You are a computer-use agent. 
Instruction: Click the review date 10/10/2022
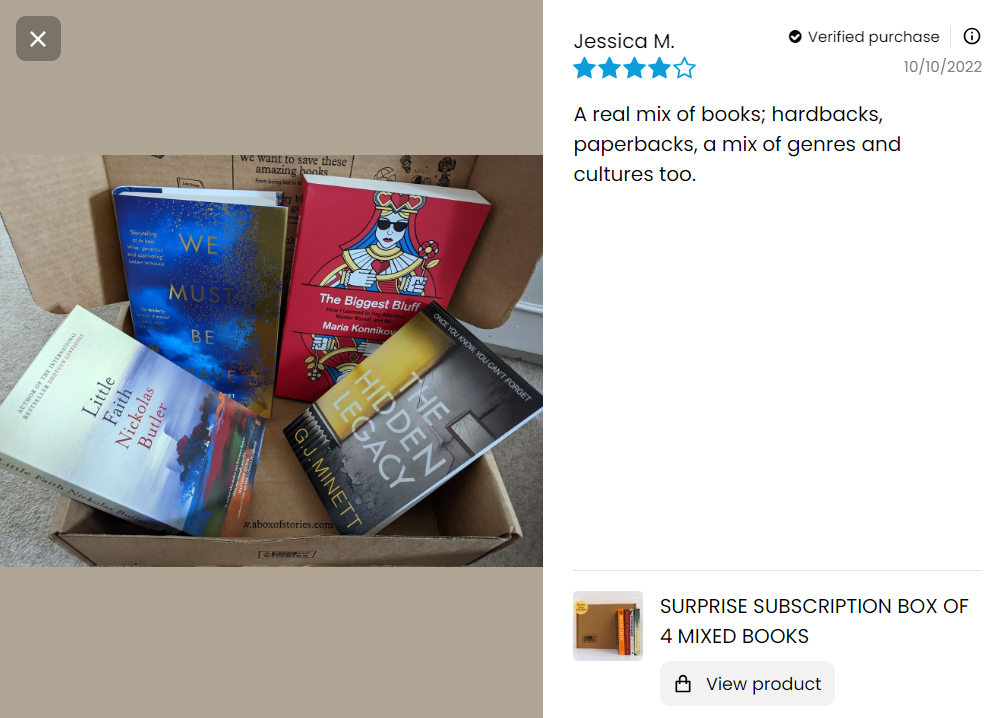pyautogui.click(x=942, y=67)
